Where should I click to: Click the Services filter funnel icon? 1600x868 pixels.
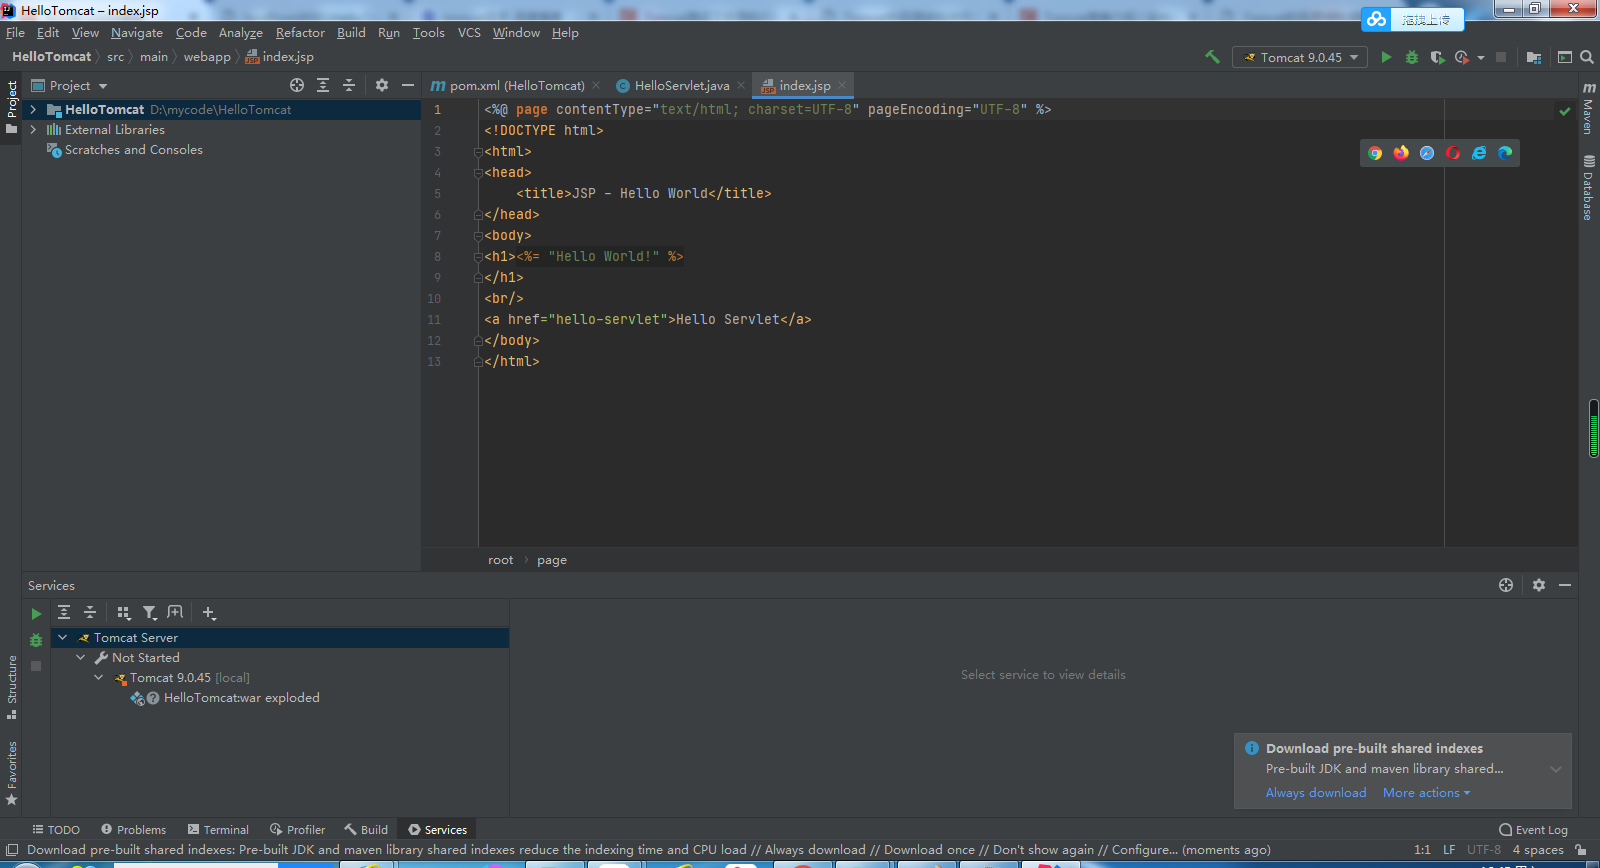click(149, 613)
